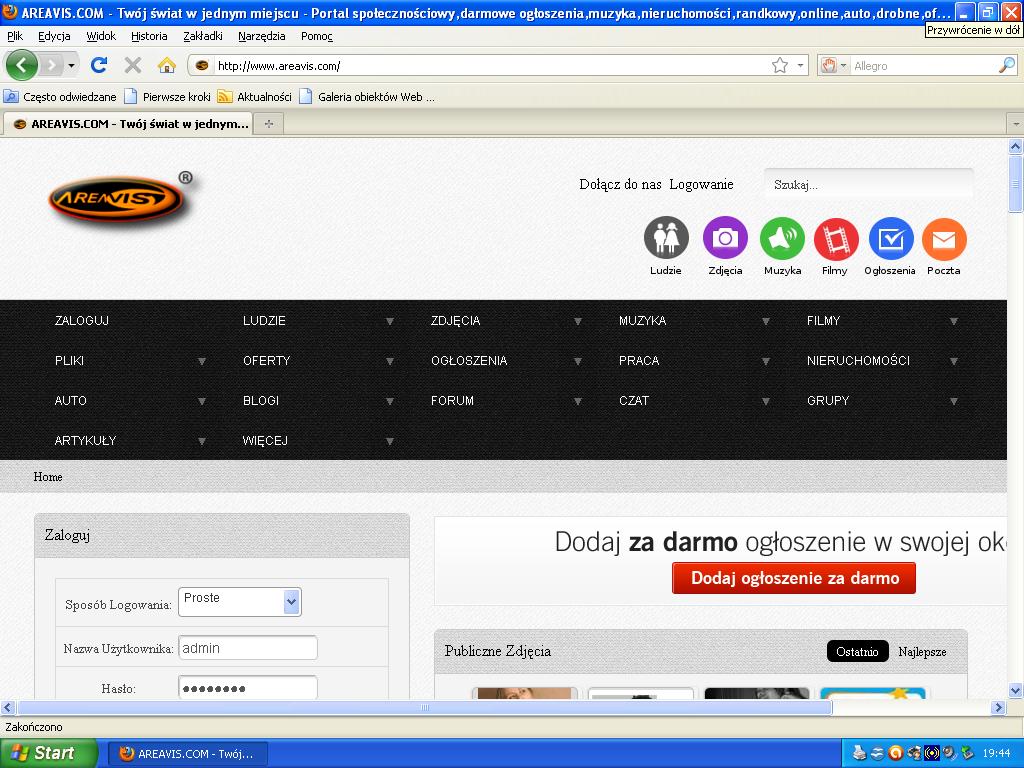Viewport: 1024px width, 768px height.
Task: Click the Logowanie link
Action: [701, 184]
